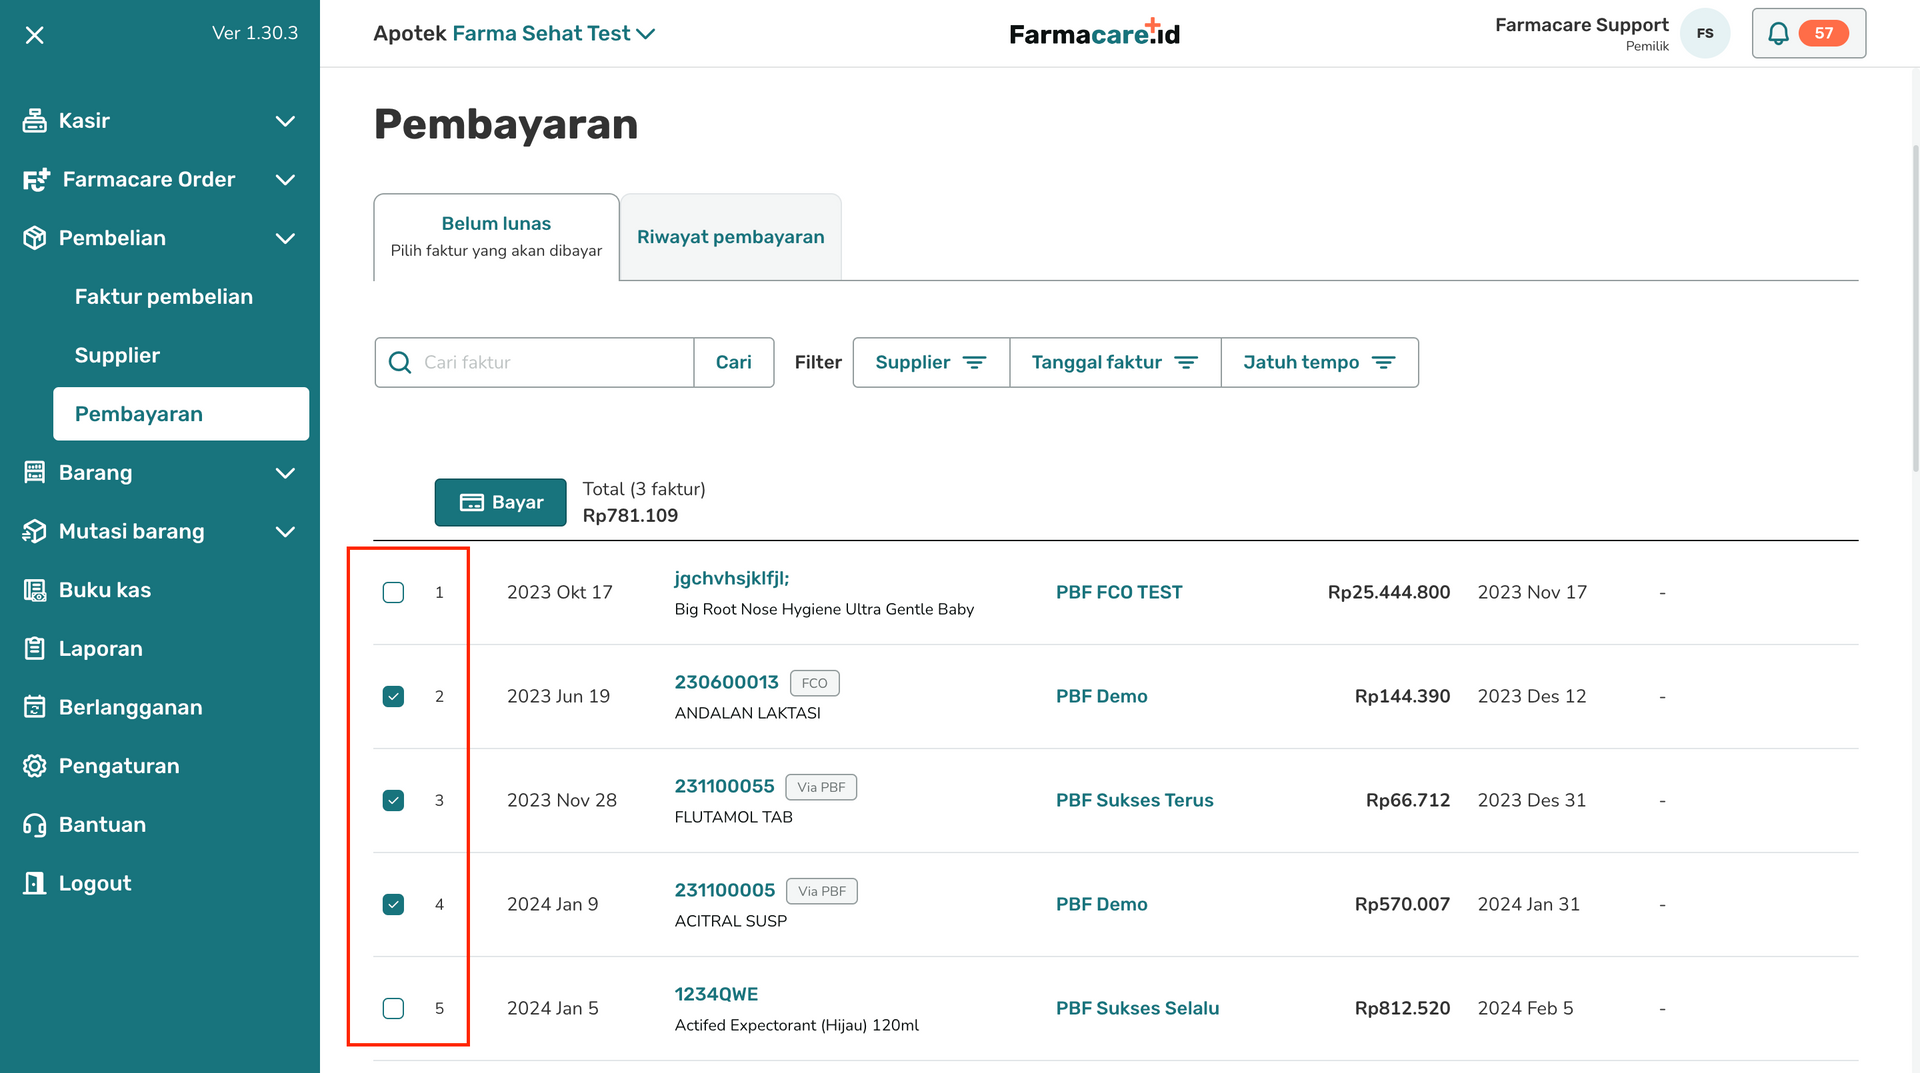Click supplier link PBF FCO TEST

(x=1119, y=592)
